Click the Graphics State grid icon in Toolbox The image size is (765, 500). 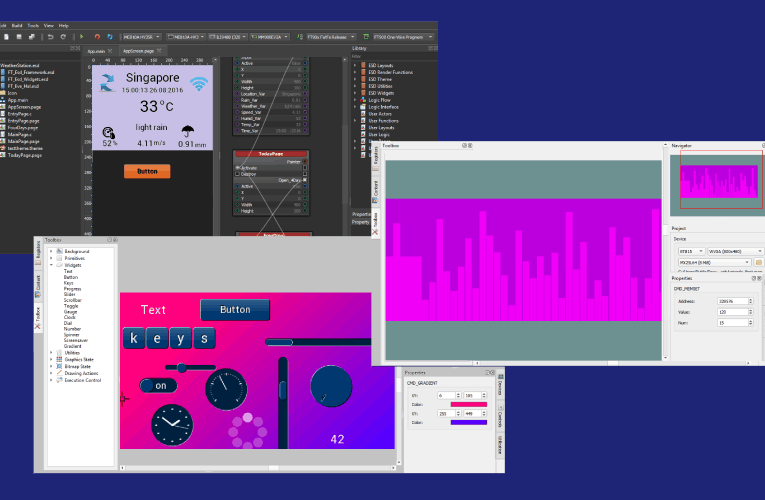(x=59, y=360)
